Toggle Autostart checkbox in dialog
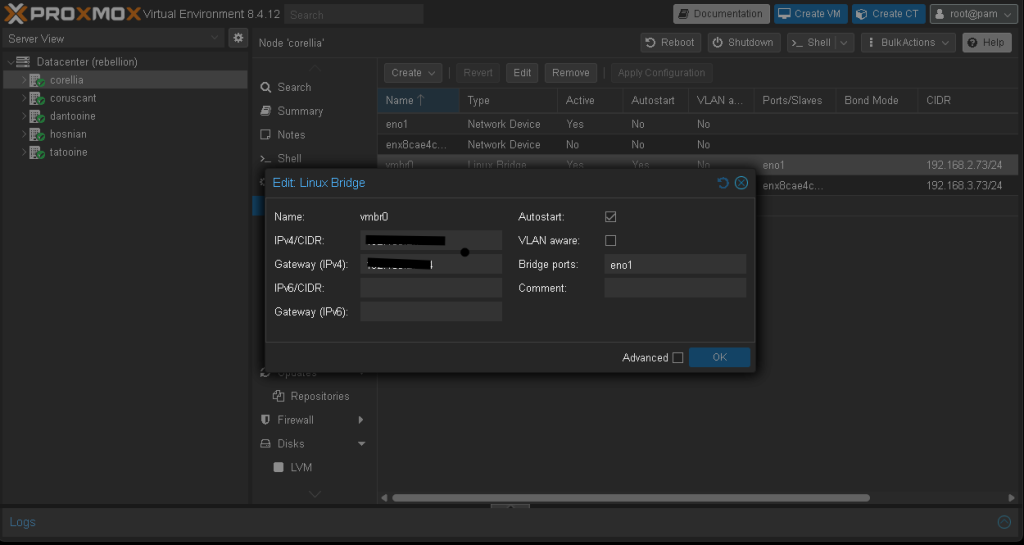1024x545 pixels. (x=611, y=217)
